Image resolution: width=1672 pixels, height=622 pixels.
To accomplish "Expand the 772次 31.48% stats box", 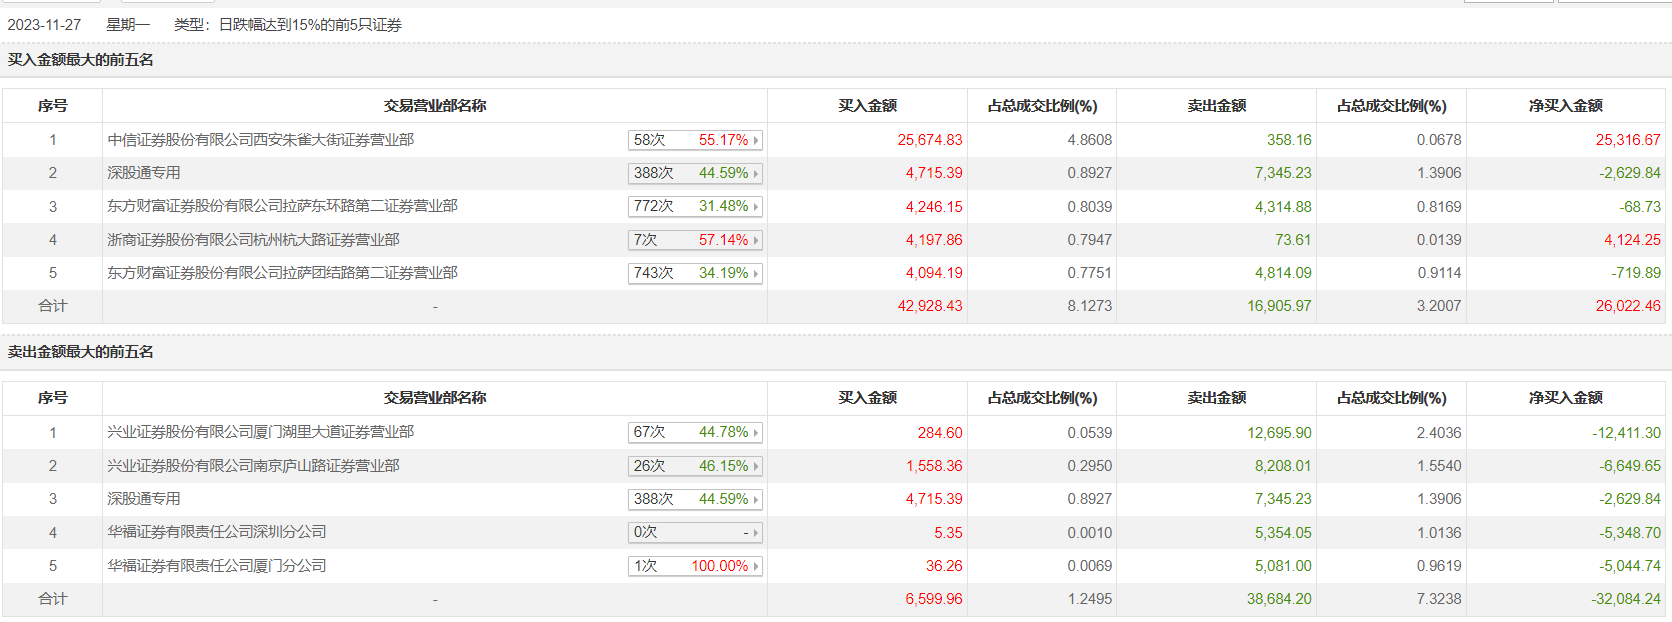I will click(695, 207).
